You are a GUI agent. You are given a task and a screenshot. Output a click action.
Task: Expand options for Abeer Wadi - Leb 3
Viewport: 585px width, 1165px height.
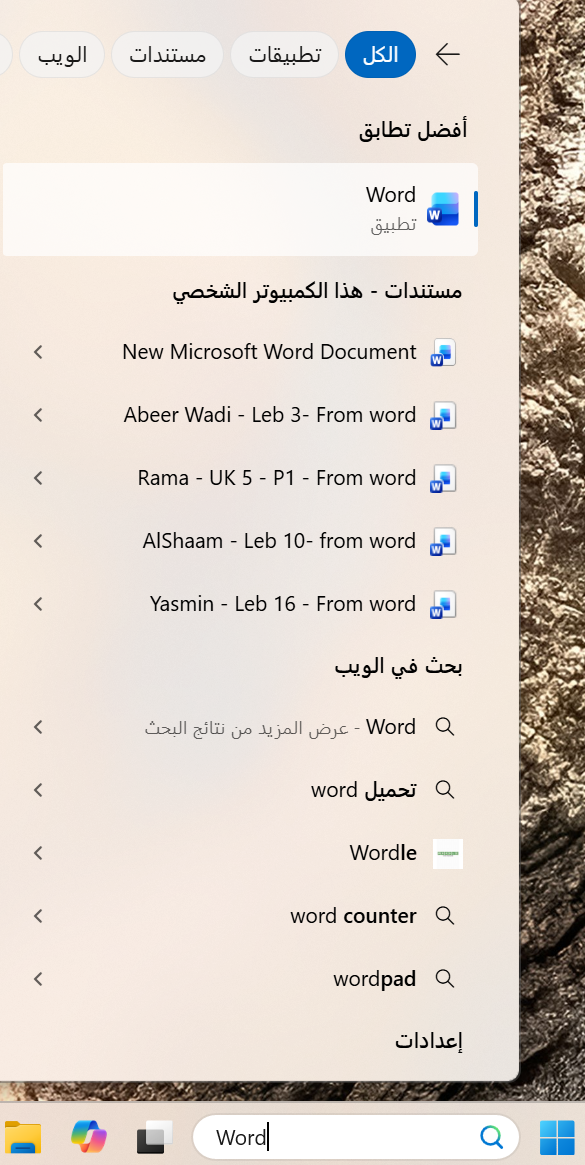coord(39,415)
